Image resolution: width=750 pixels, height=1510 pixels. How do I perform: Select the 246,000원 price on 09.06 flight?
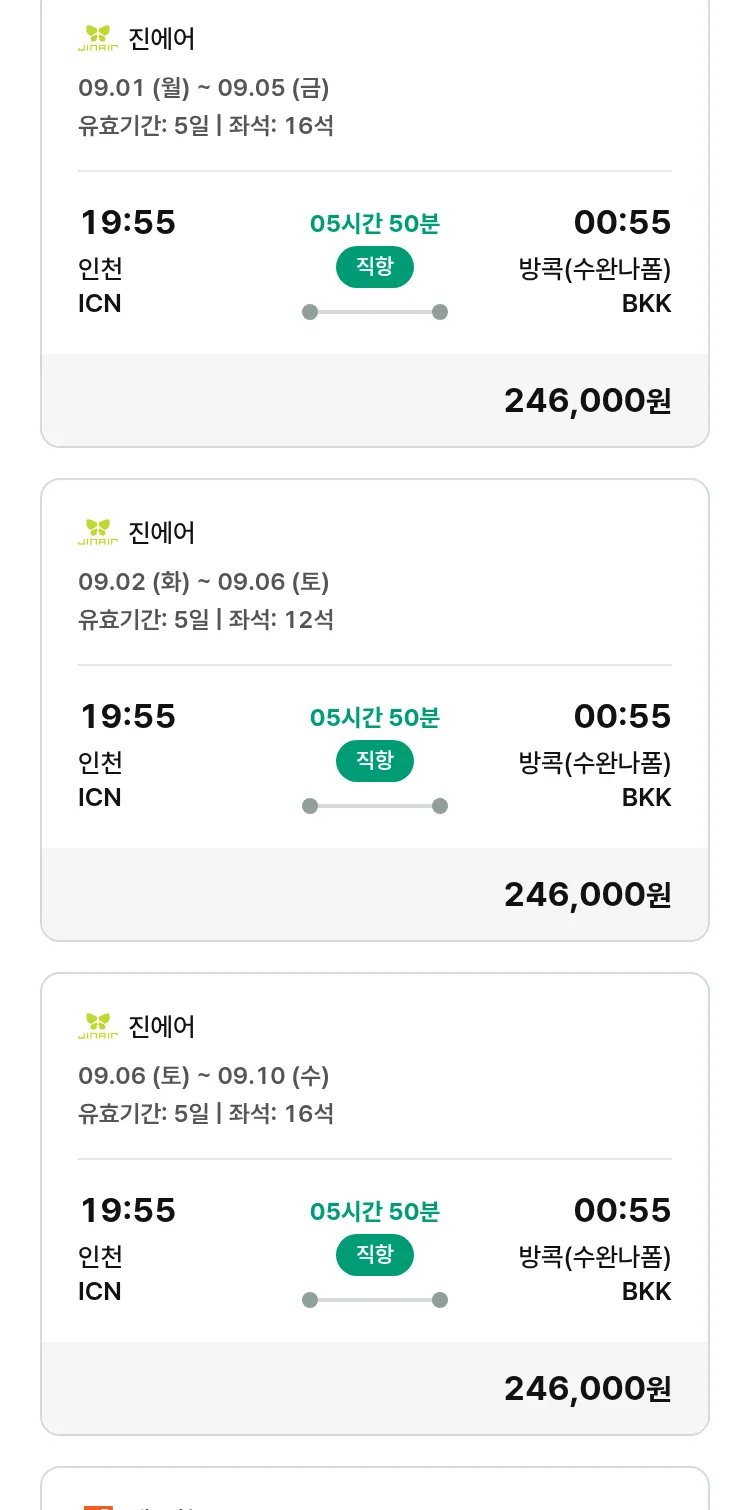(587, 1388)
